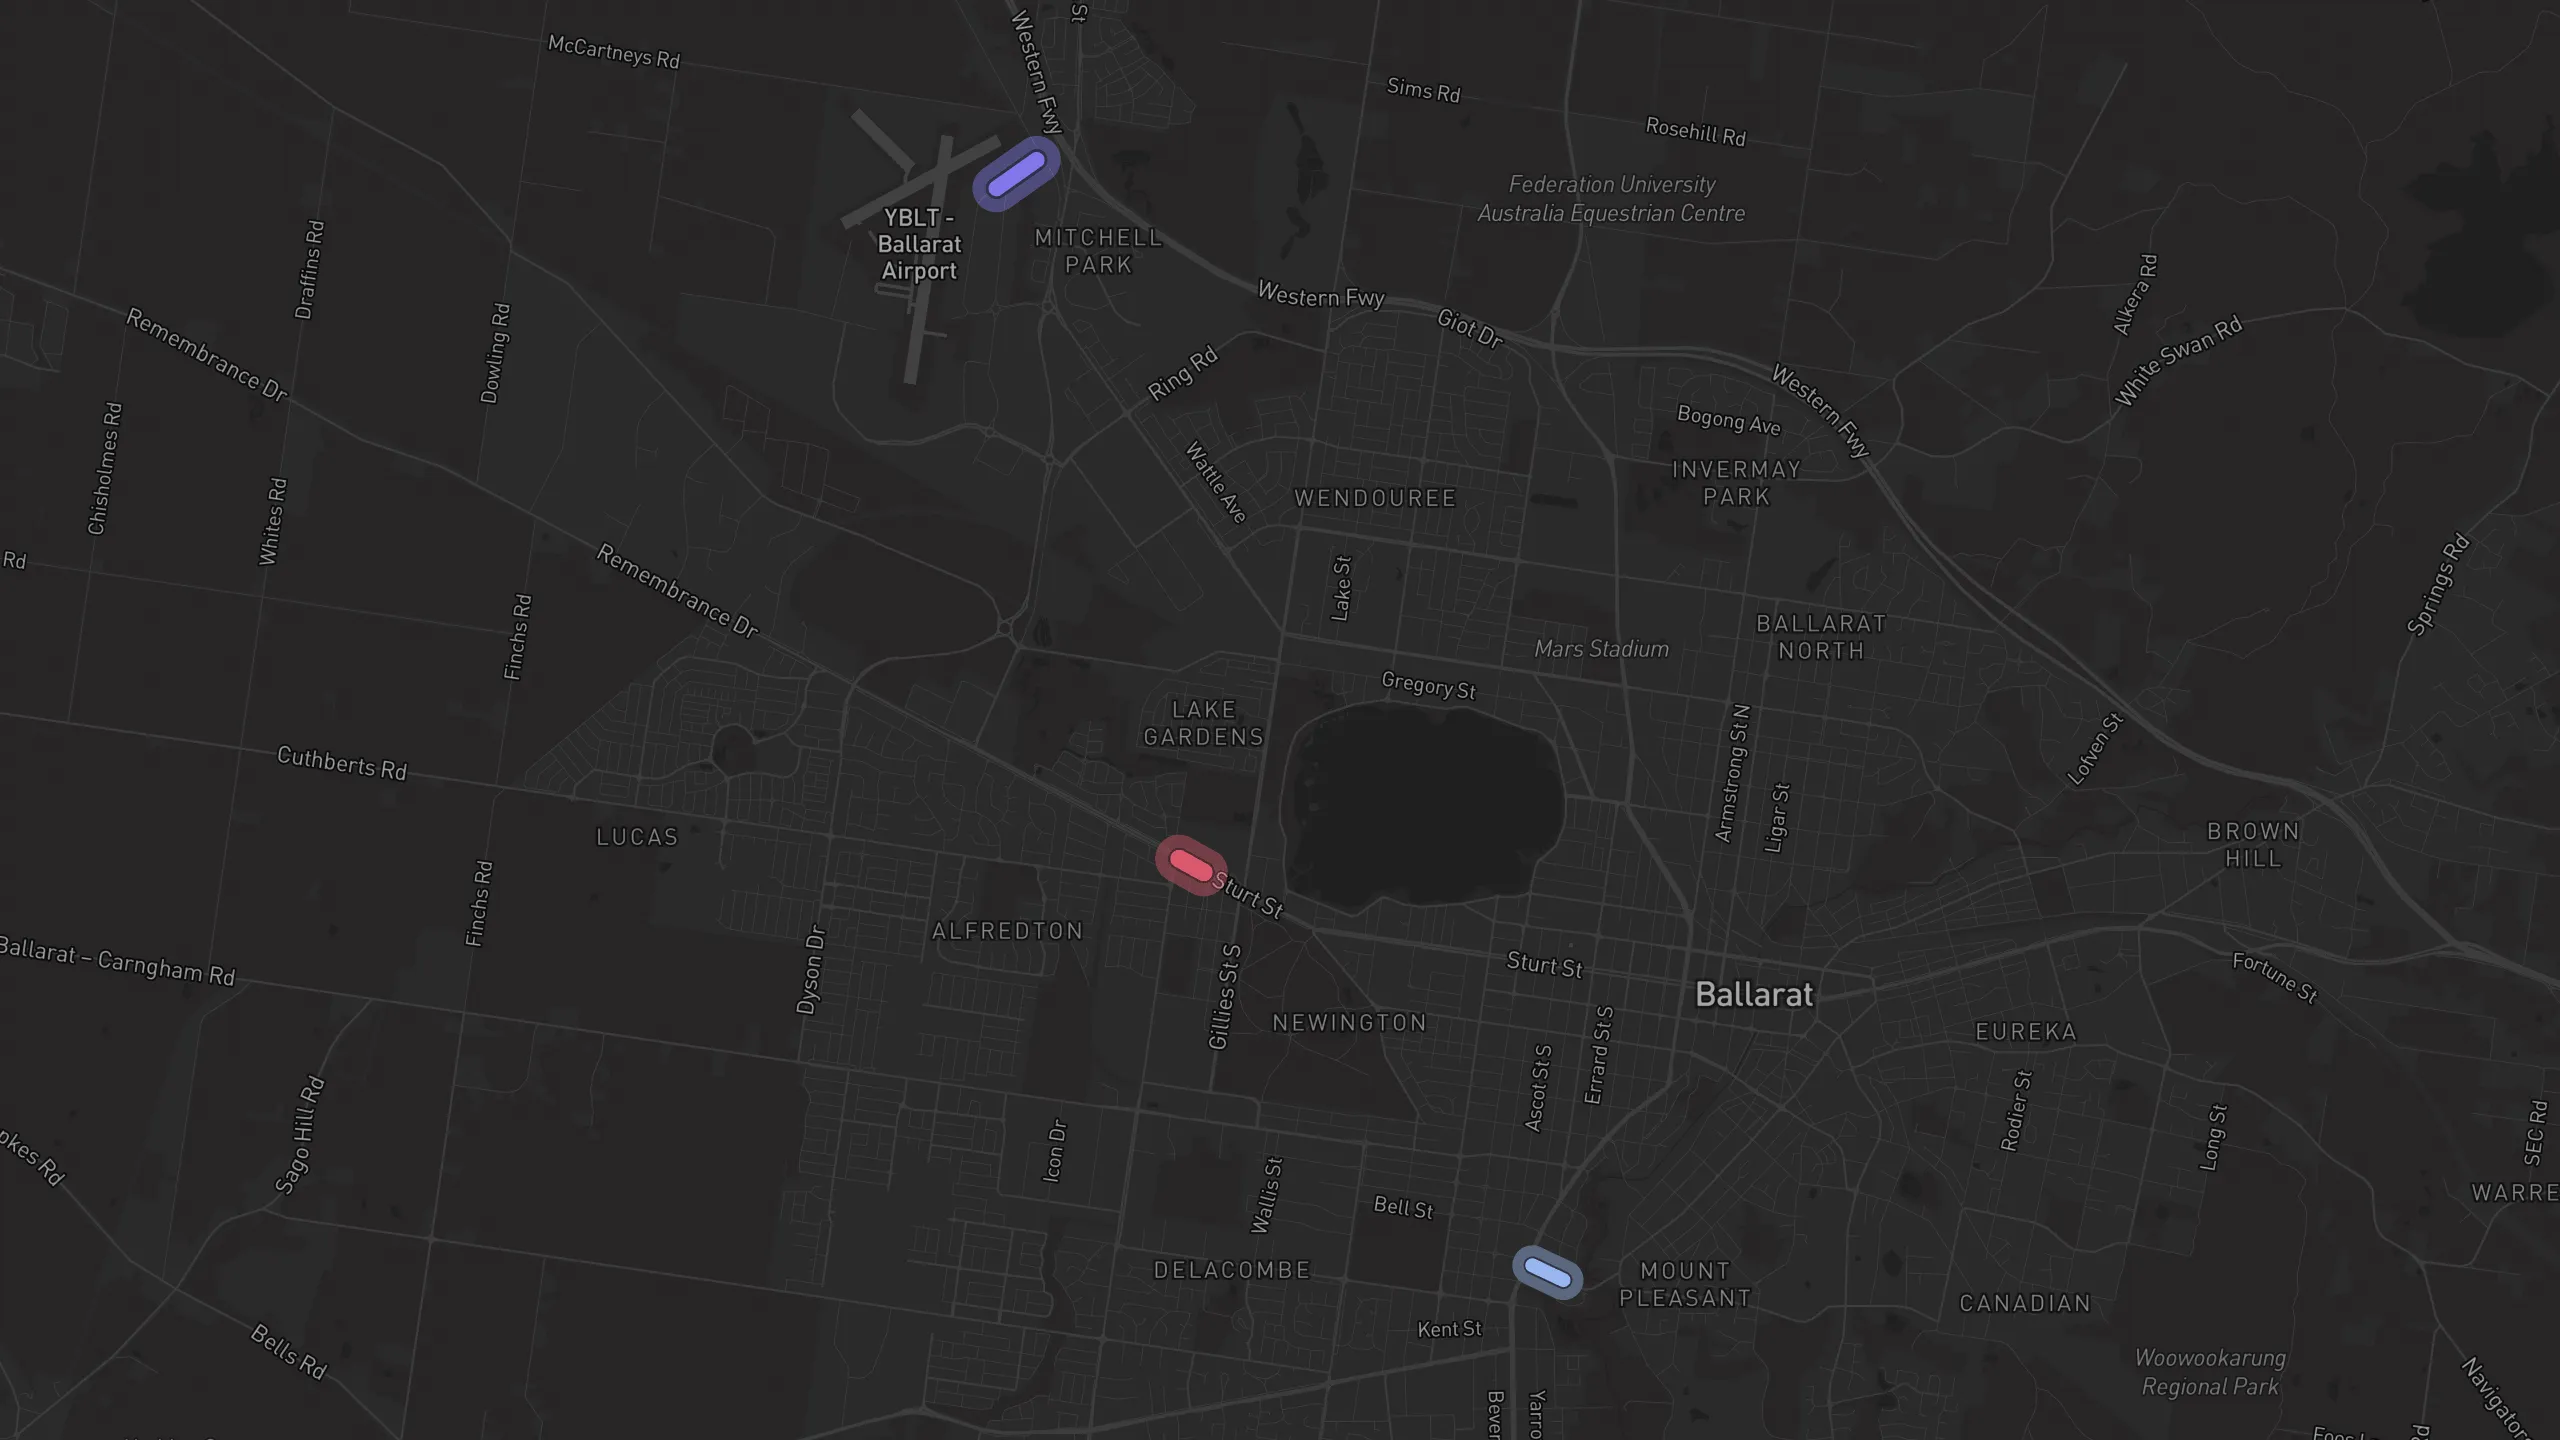The width and height of the screenshot is (2560, 1440).
Task: Click the Ballarat – Carngham Rd label
Action: click(x=117, y=961)
